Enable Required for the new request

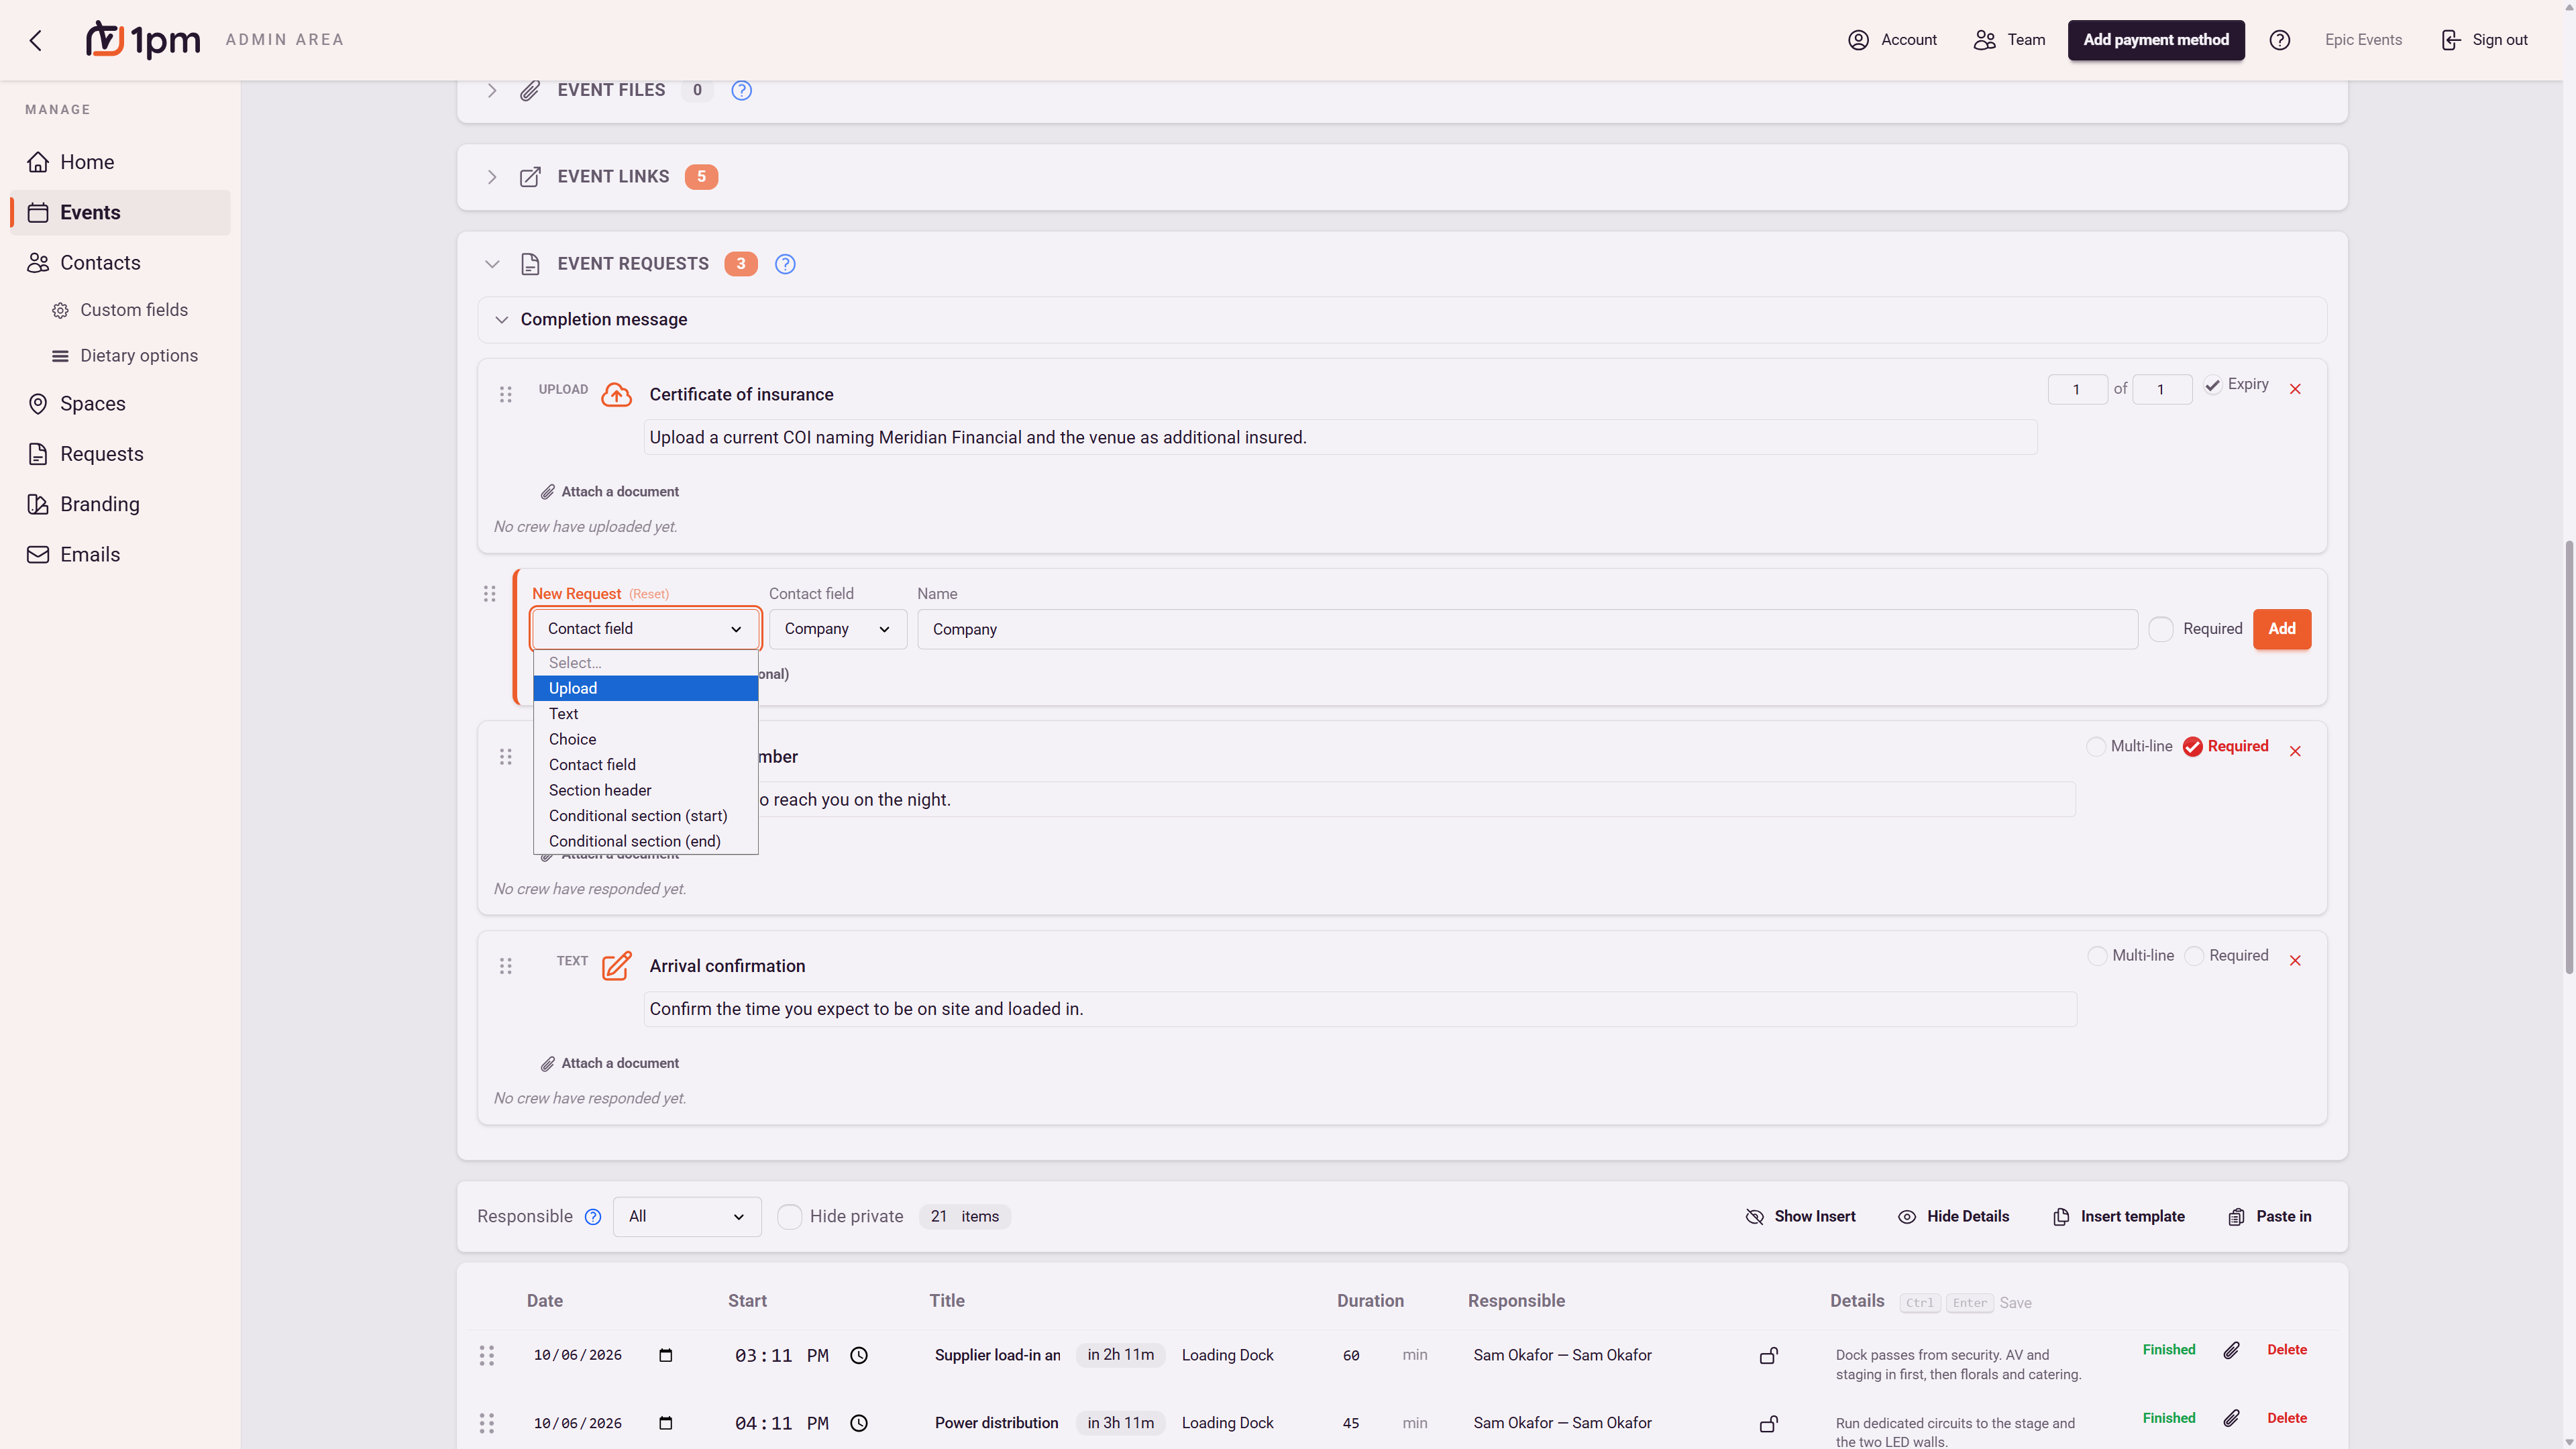pos(2160,629)
